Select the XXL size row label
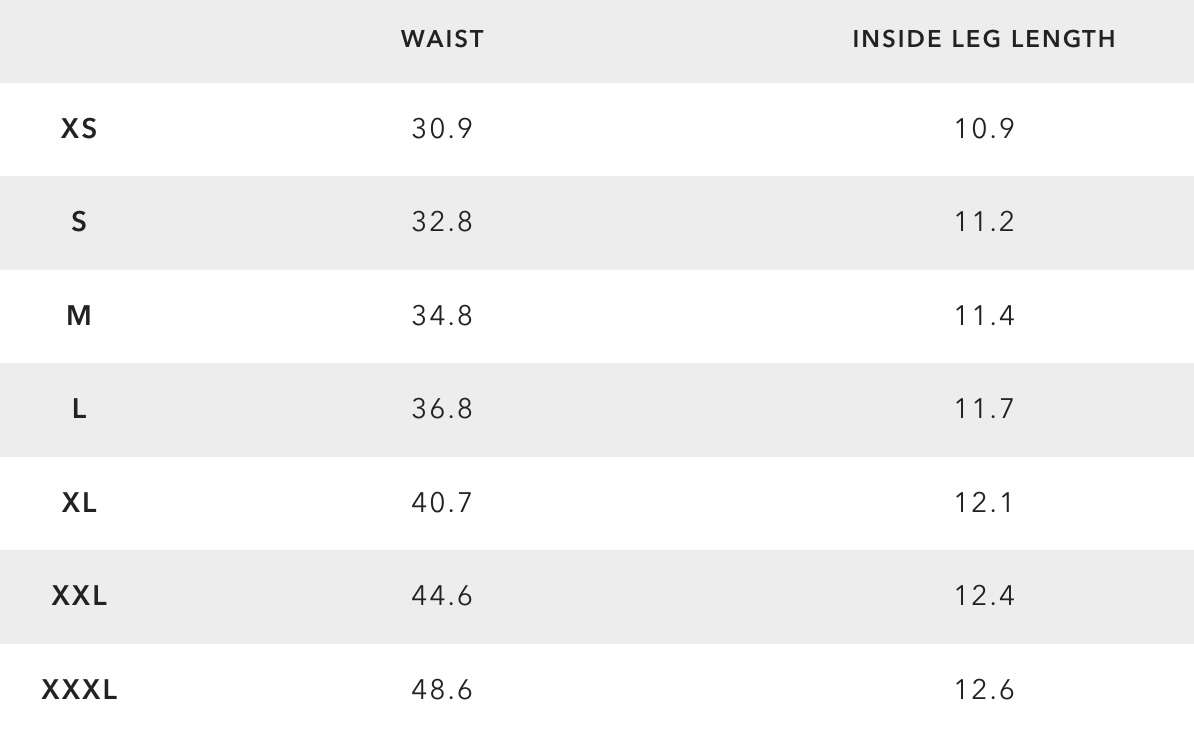The image size is (1194, 732). (x=79, y=596)
